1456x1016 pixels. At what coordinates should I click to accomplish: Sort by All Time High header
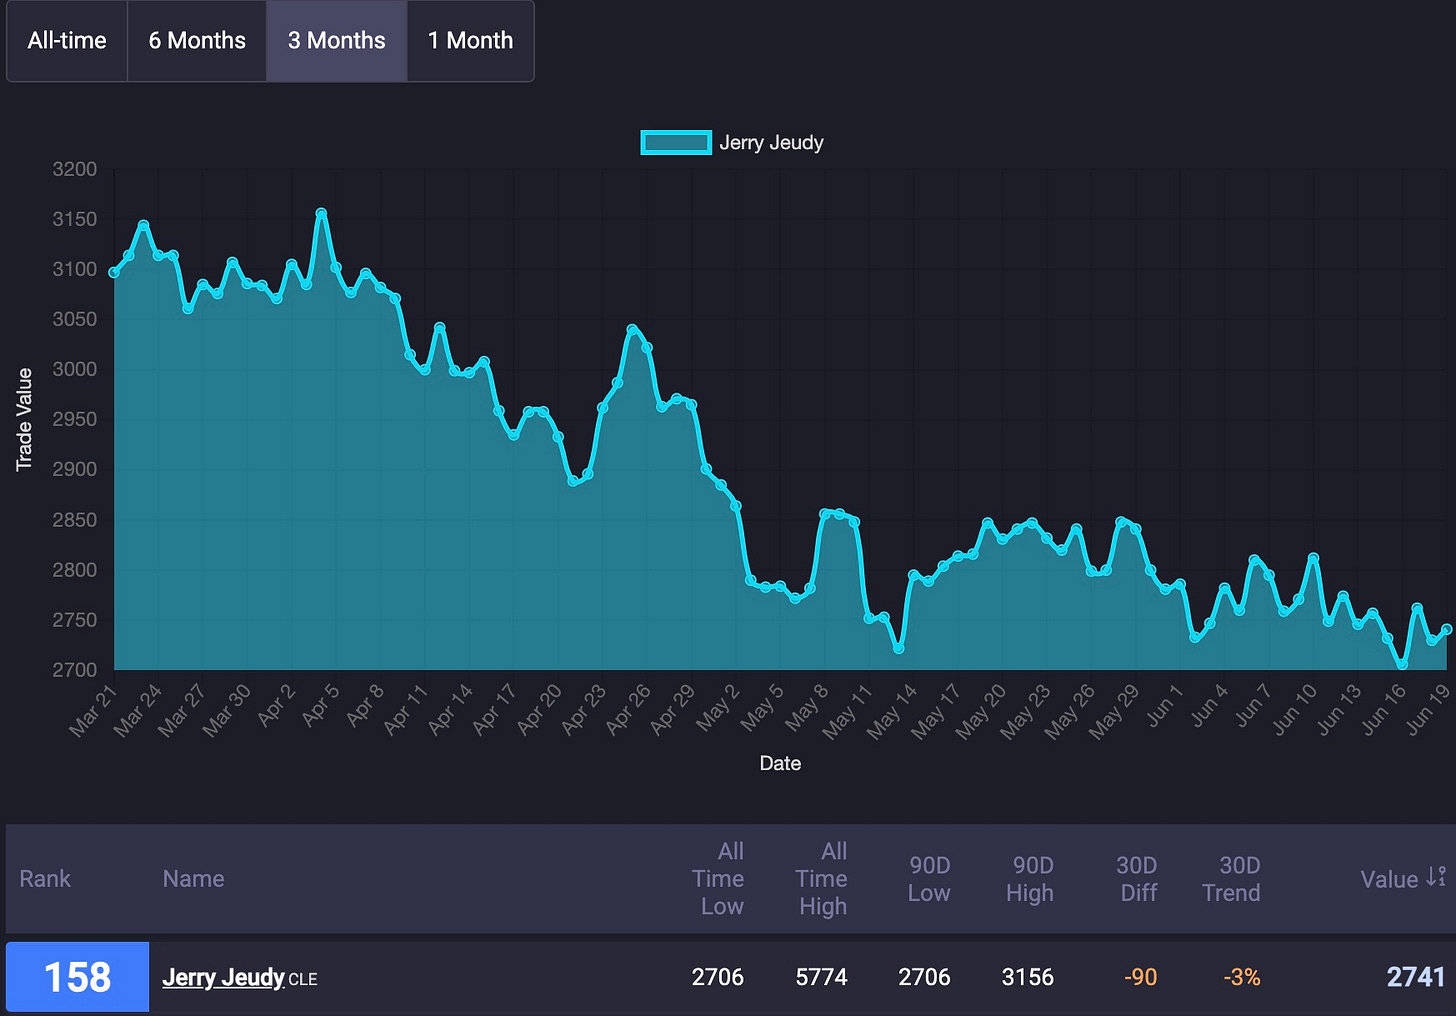point(822,879)
